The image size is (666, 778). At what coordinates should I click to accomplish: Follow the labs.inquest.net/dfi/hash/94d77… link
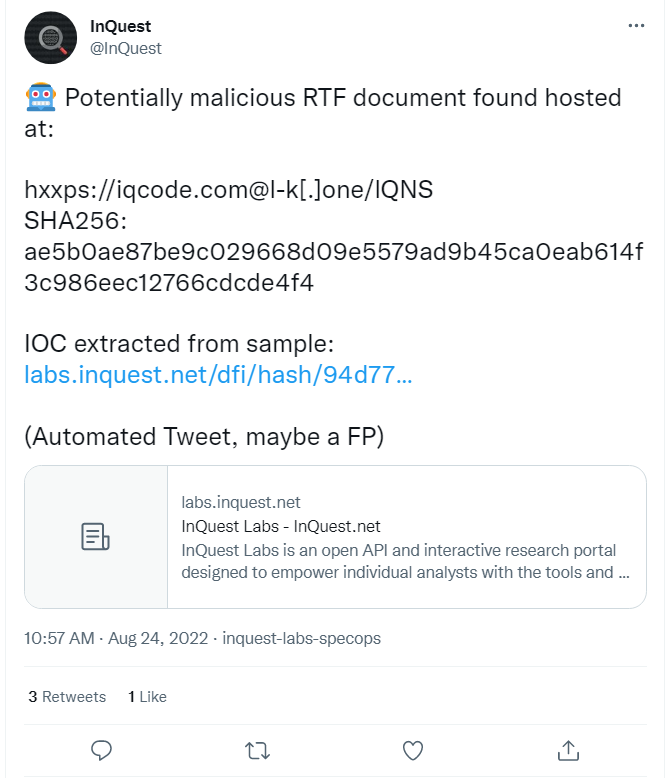click(218, 375)
